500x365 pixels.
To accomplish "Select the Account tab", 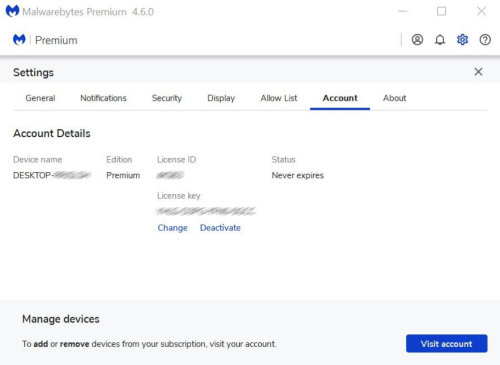I will (x=340, y=98).
